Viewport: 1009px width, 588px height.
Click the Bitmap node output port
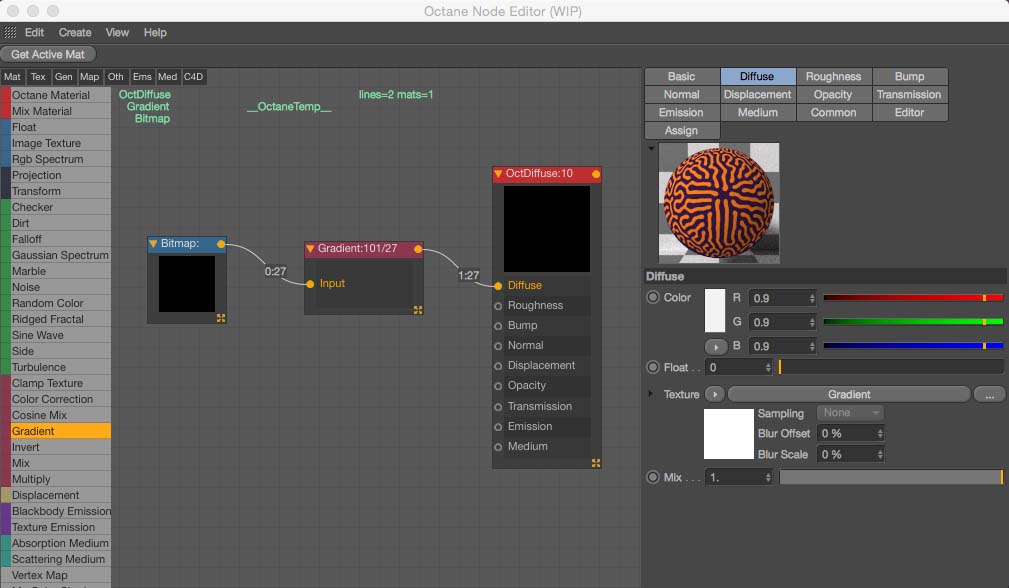[221, 244]
